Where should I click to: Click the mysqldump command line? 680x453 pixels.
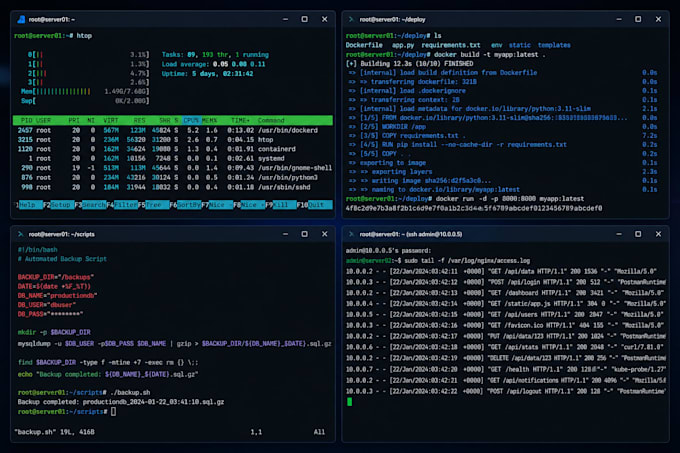(174, 344)
